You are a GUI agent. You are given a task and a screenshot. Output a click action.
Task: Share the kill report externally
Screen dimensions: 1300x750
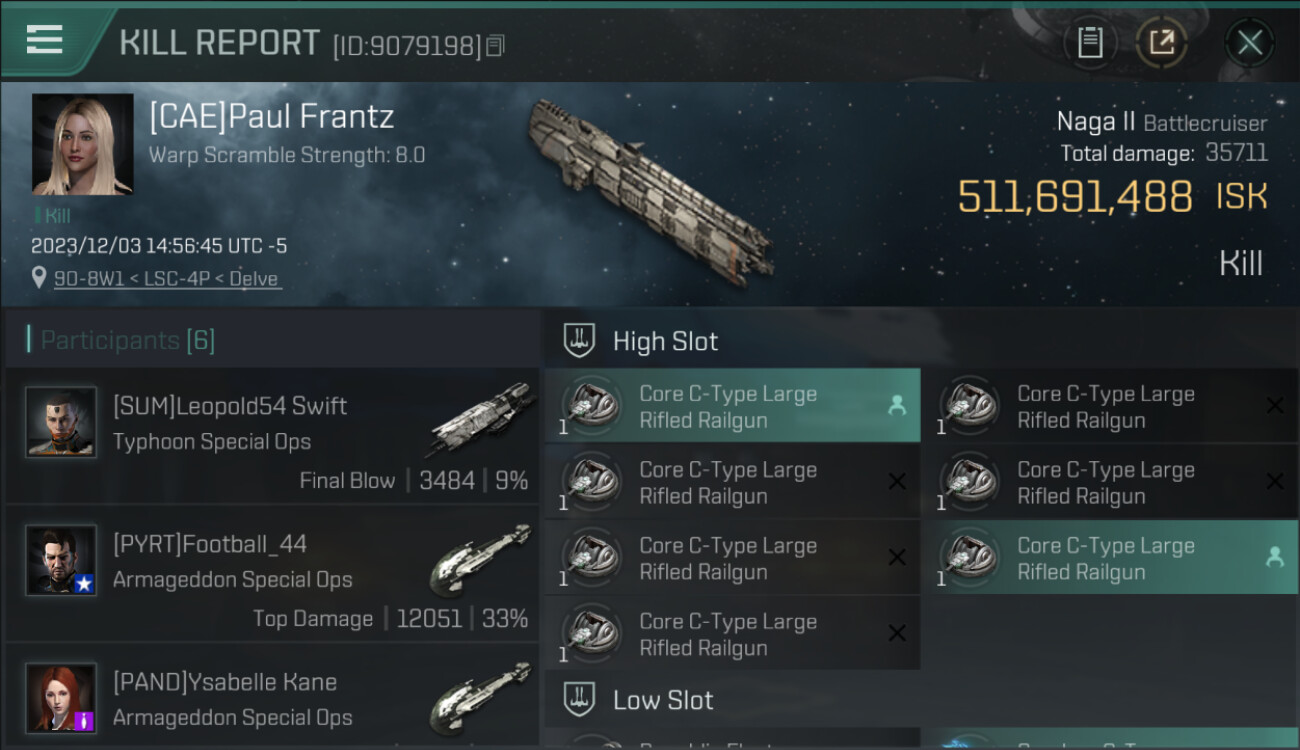[1162, 42]
